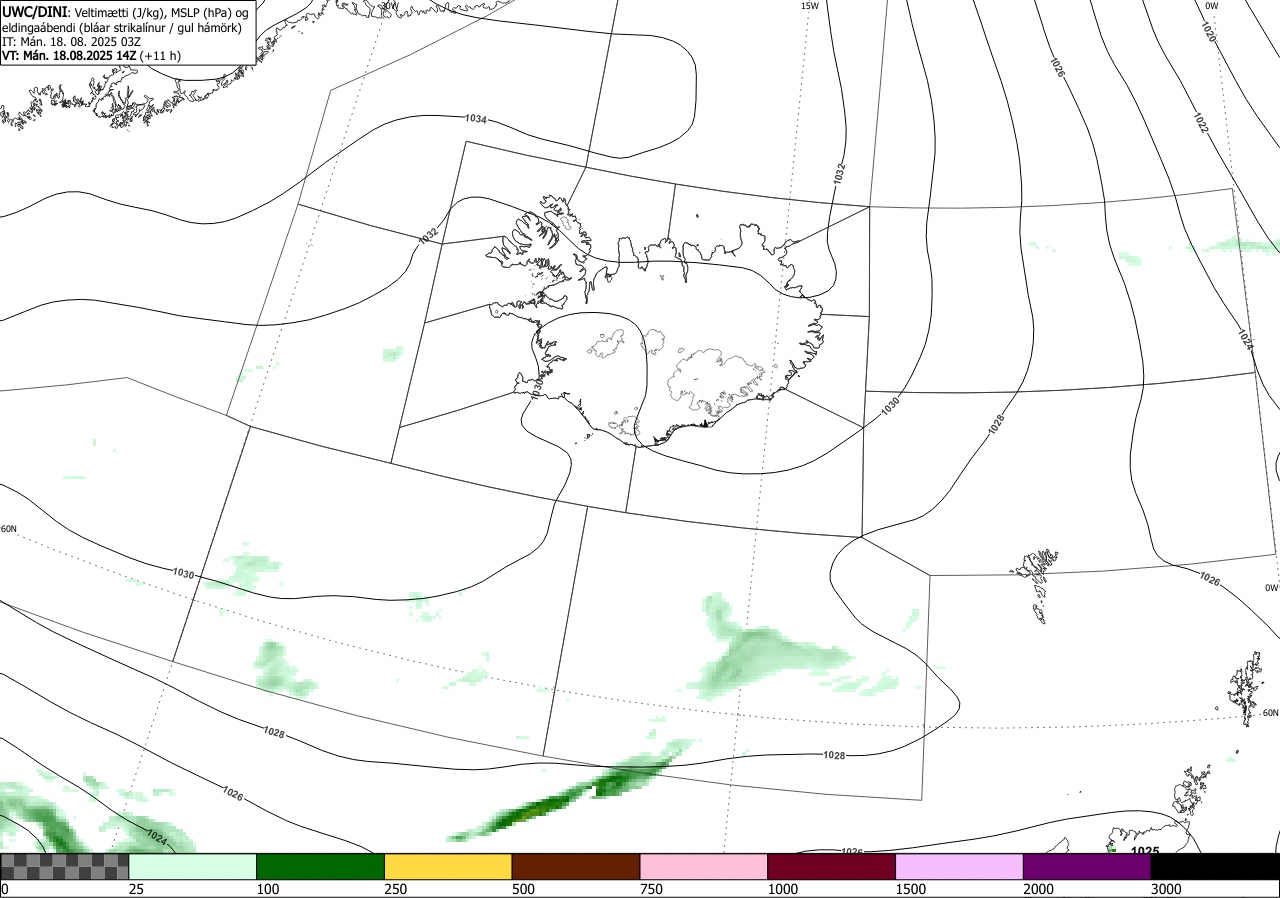The width and height of the screenshot is (1280, 898).
Task: Pick the pink 750–1000 legend swatch
Action: (x=704, y=866)
